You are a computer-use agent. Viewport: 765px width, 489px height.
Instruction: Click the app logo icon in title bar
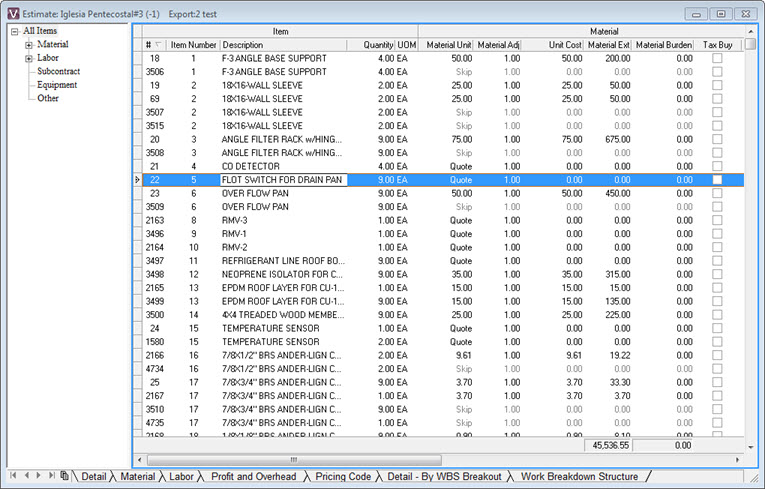coord(14,14)
